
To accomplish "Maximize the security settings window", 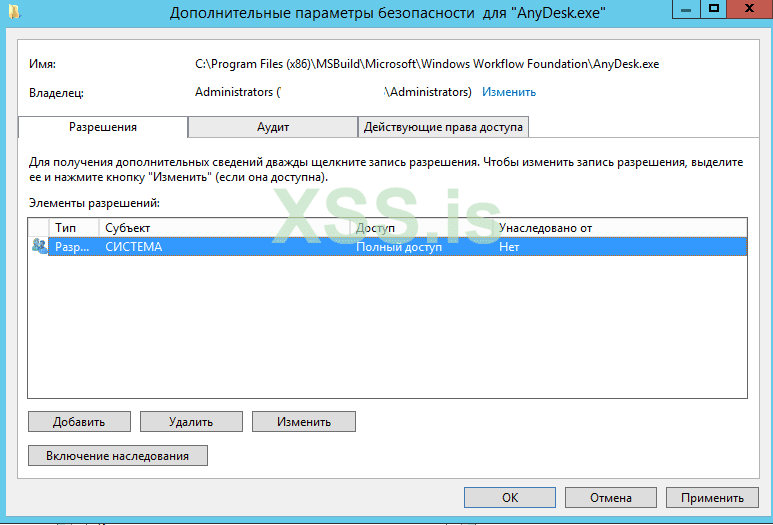I will pos(713,9).
